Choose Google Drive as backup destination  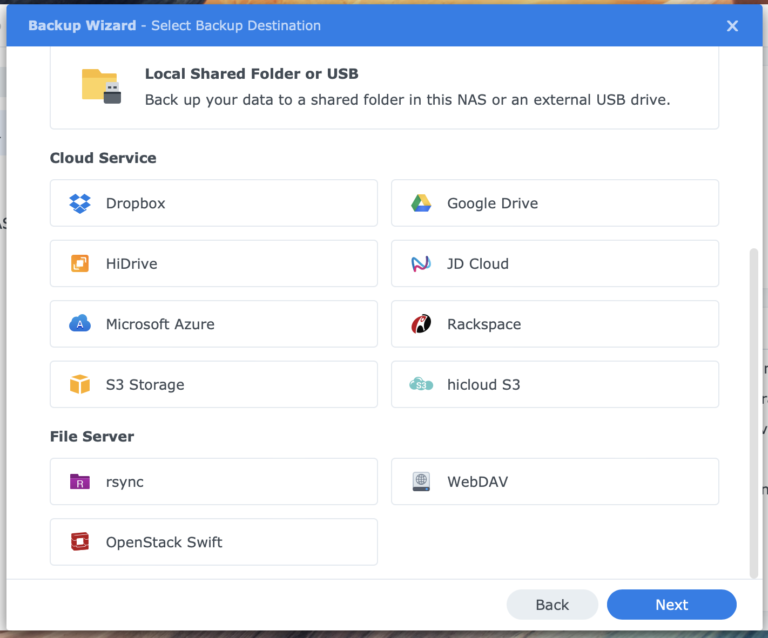coord(554,204)
